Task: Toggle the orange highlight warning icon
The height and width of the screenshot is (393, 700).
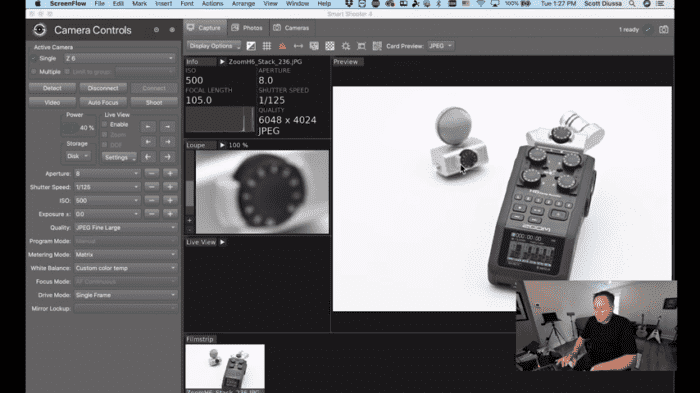Action: pyautogui.click(x=282, y=46)
